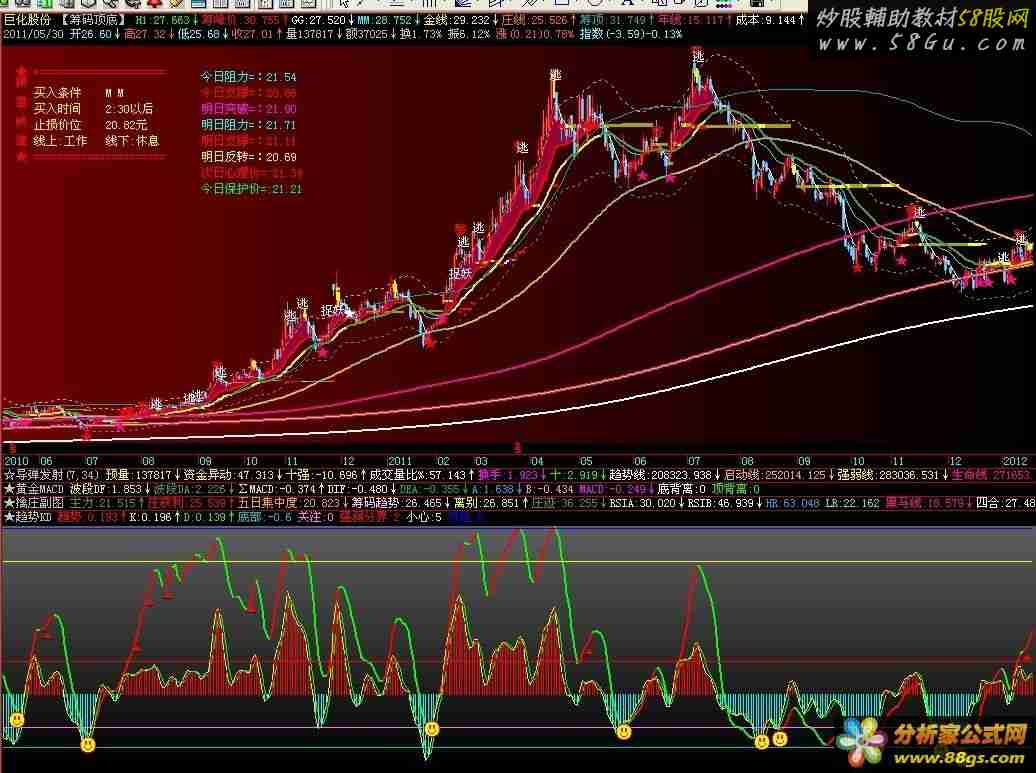Click the 2010 year label on time axis
The height and width of the screenshot is (773, 1036).
click(17, 460)
